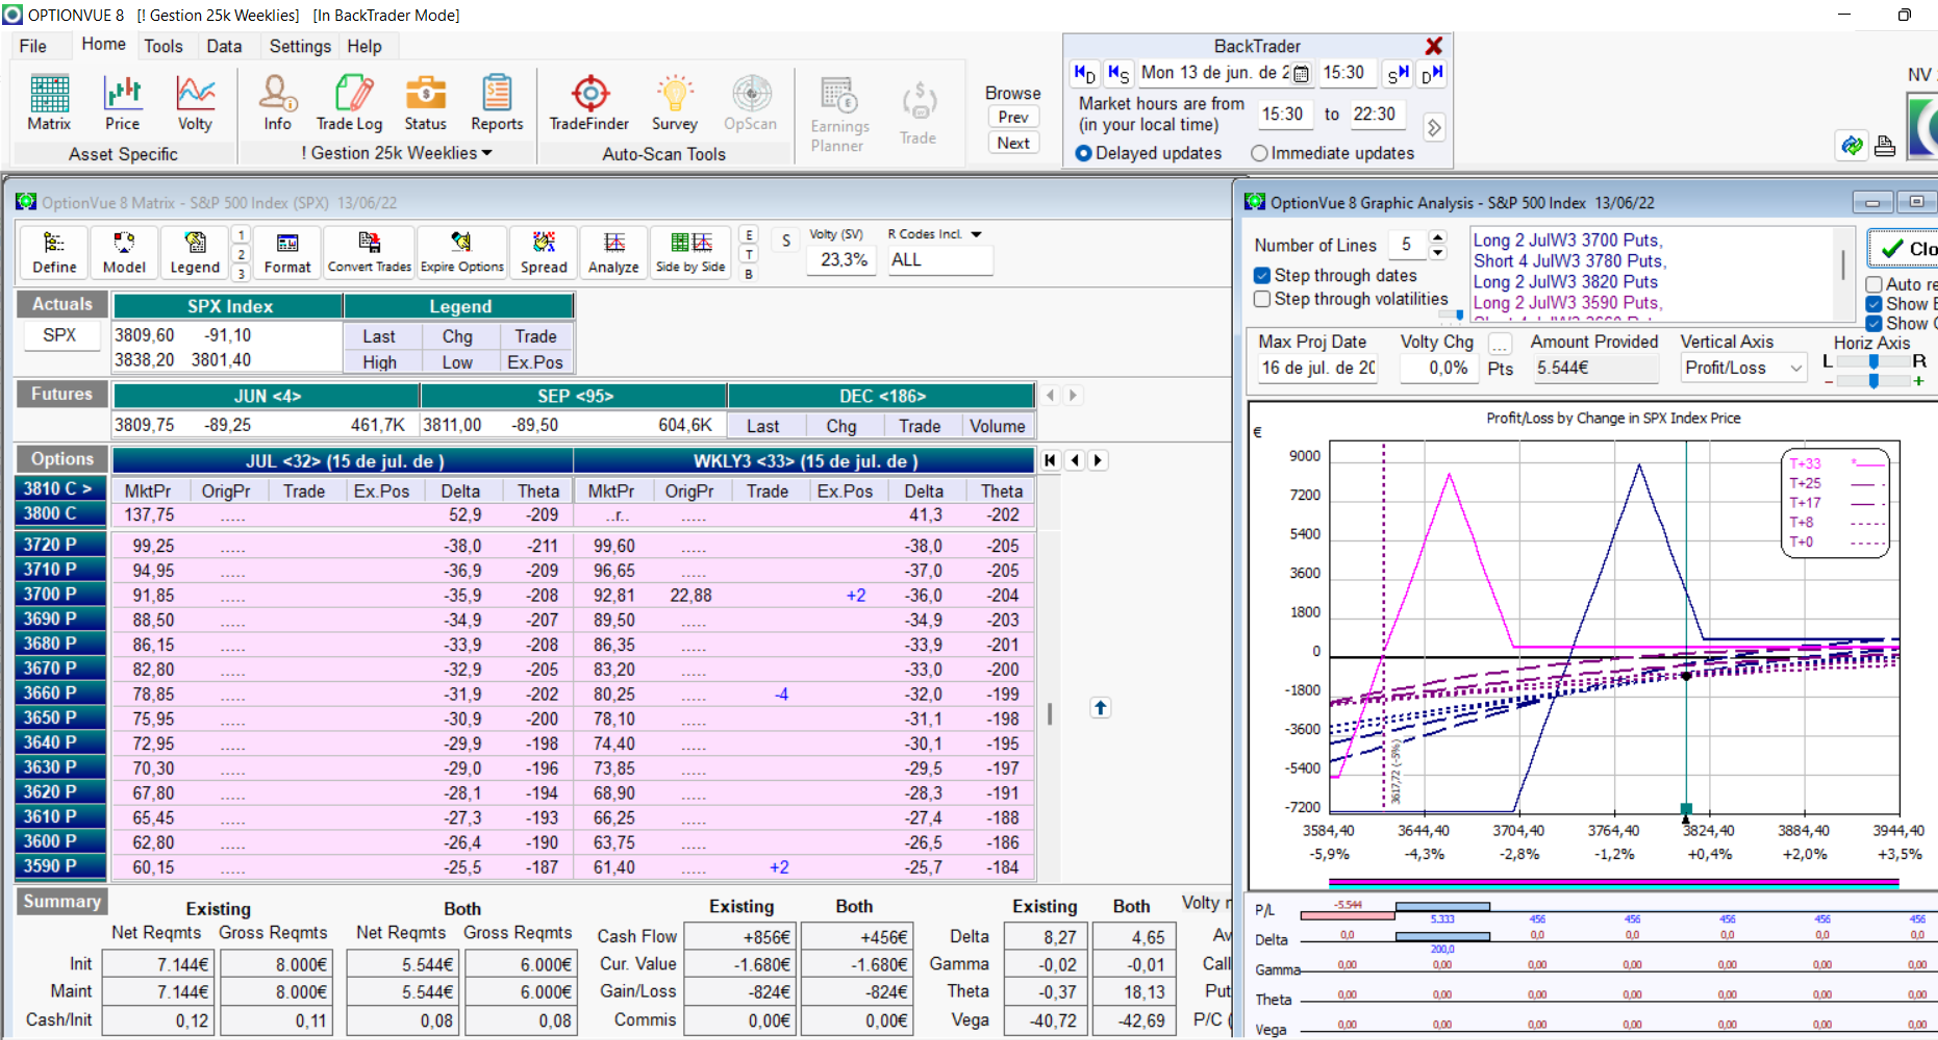Open the Price chart icon
Viewport: 1938px width, 1040px height.
(x=122, y=102)
